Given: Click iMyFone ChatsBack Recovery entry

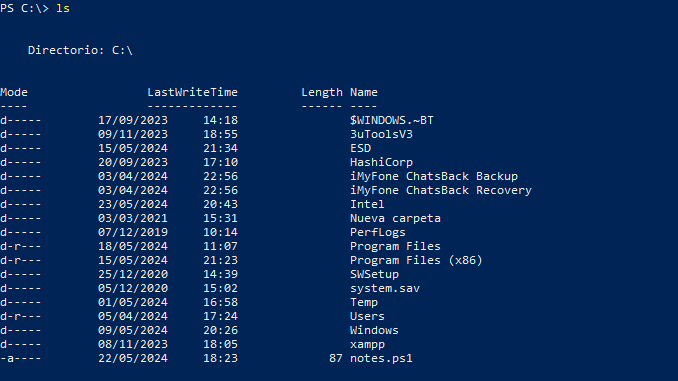Looking at the screenshot, I should 441,190.
